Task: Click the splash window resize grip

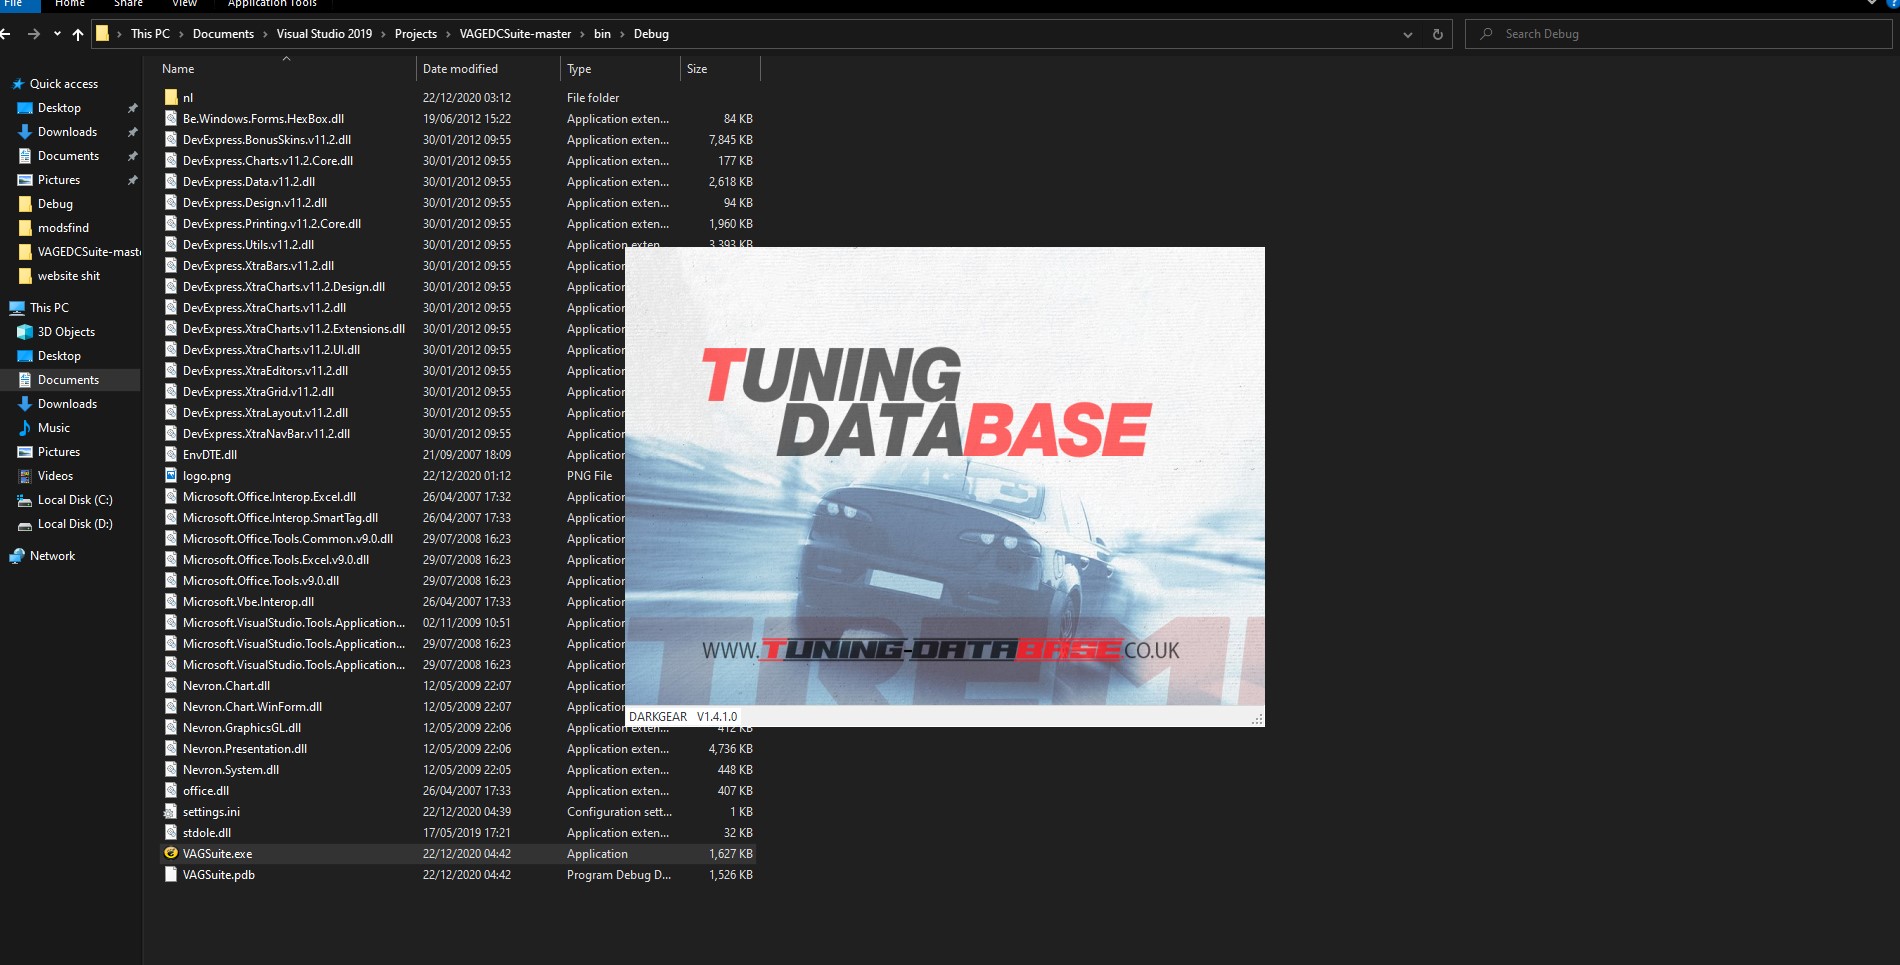Action: [1257, 719]
